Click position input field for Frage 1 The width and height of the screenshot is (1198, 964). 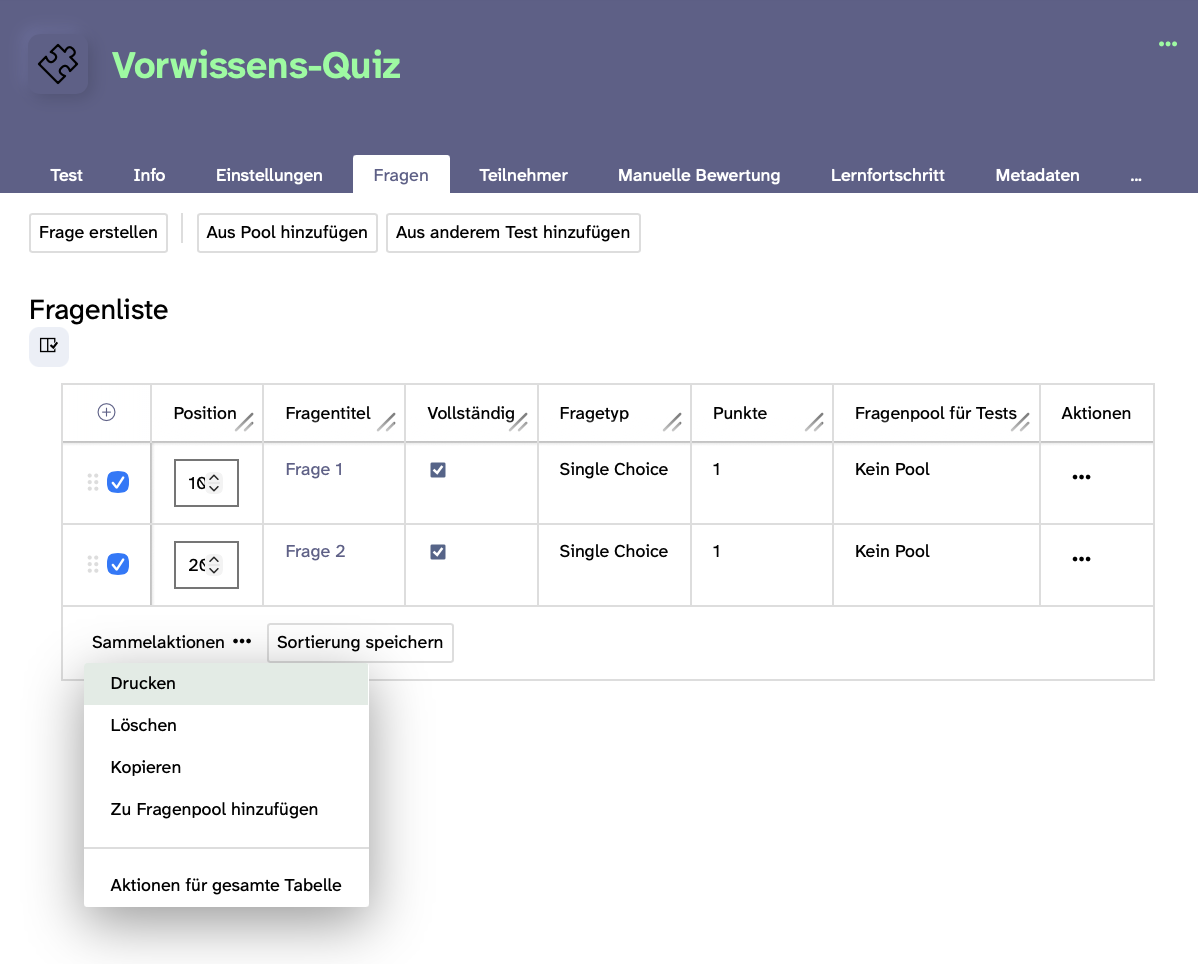[x=206, y=483]
